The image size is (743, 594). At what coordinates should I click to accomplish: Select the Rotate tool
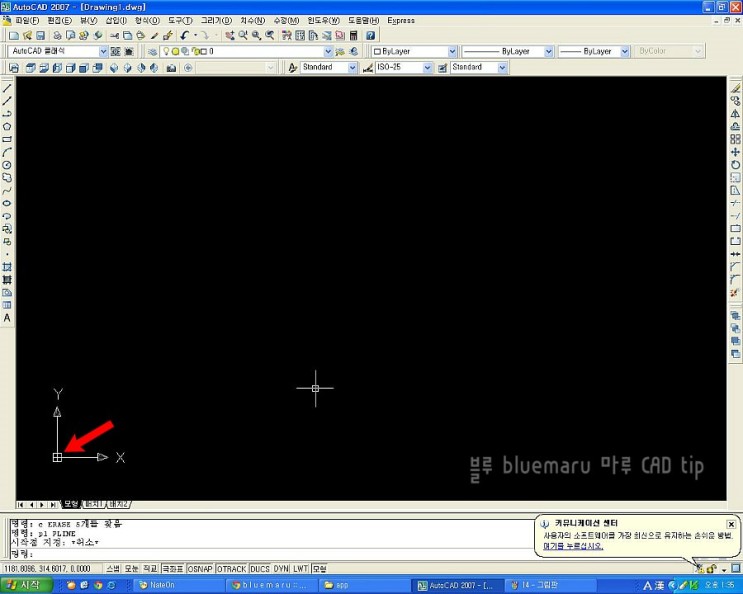(735, 165)
